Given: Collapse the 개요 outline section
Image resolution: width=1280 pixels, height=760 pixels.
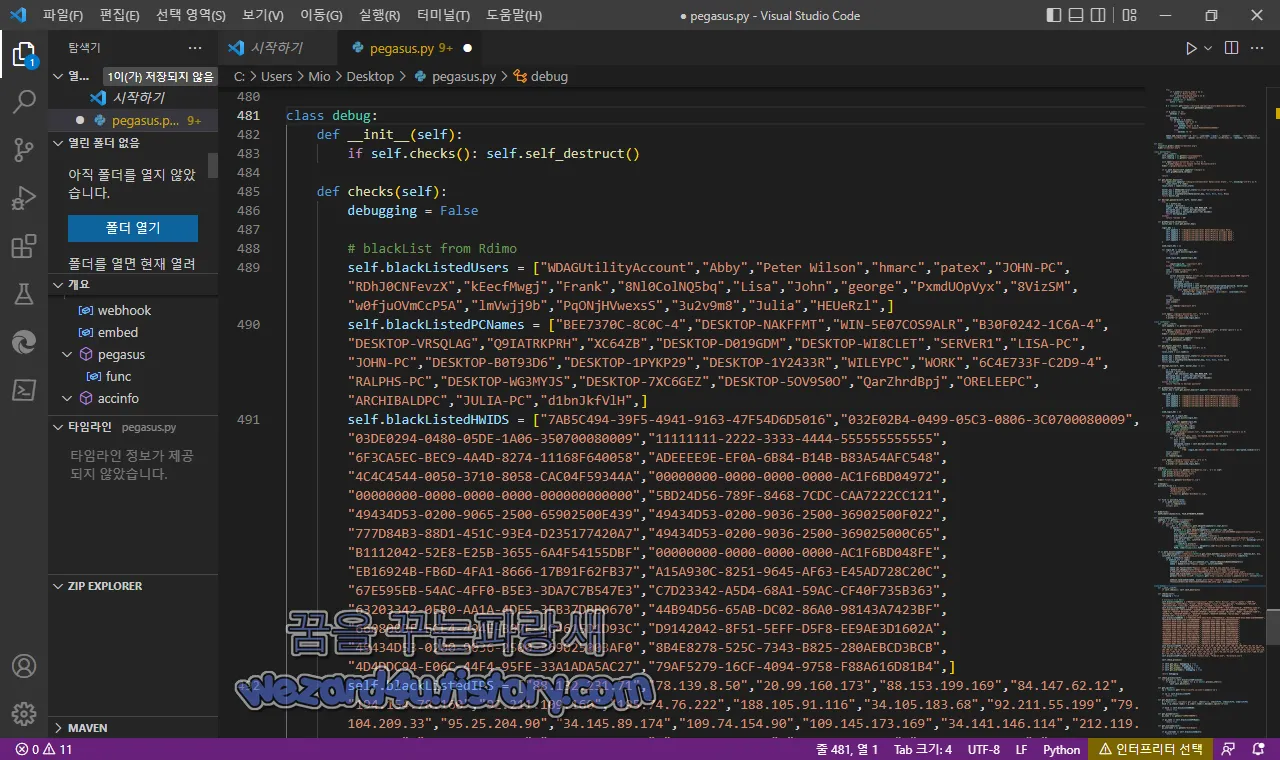Looking at the screenshot, I should [59, 285].
